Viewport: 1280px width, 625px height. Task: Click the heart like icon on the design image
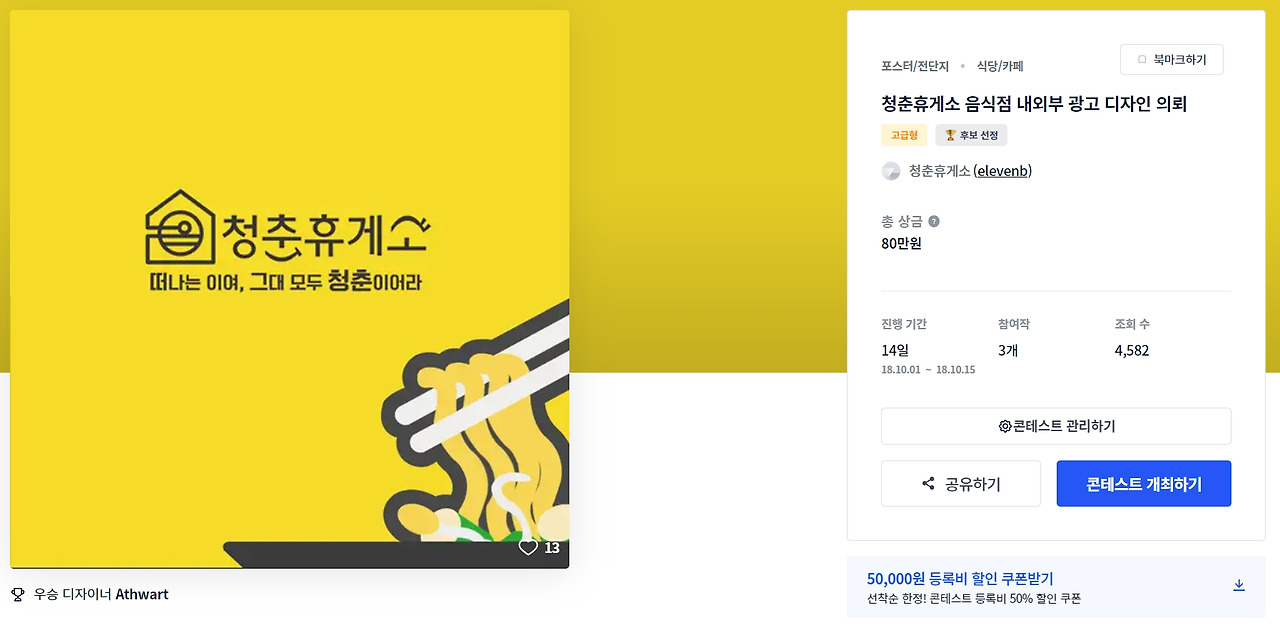[528, 548]
